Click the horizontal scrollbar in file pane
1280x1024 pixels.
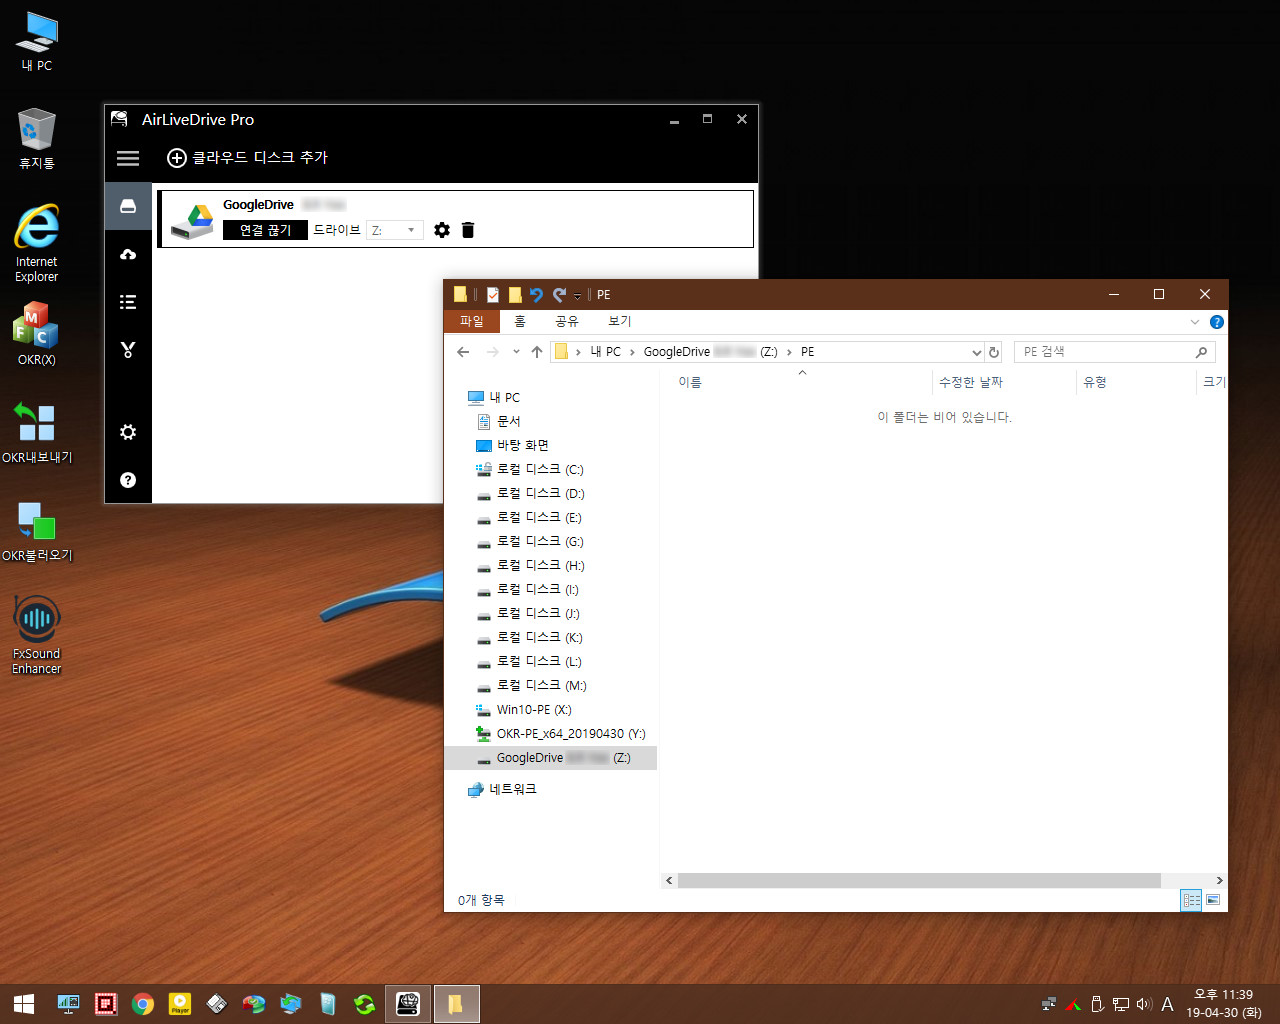tap(919, 881)
